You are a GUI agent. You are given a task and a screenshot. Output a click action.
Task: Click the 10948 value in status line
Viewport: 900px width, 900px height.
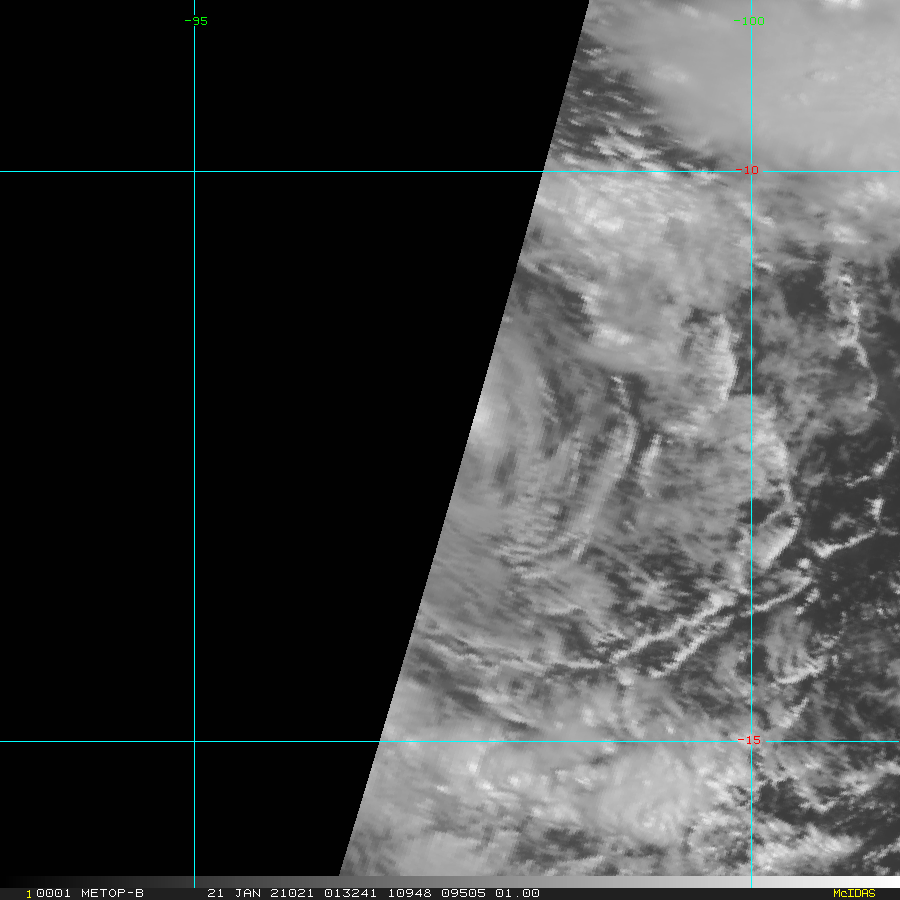click(409, 893)
